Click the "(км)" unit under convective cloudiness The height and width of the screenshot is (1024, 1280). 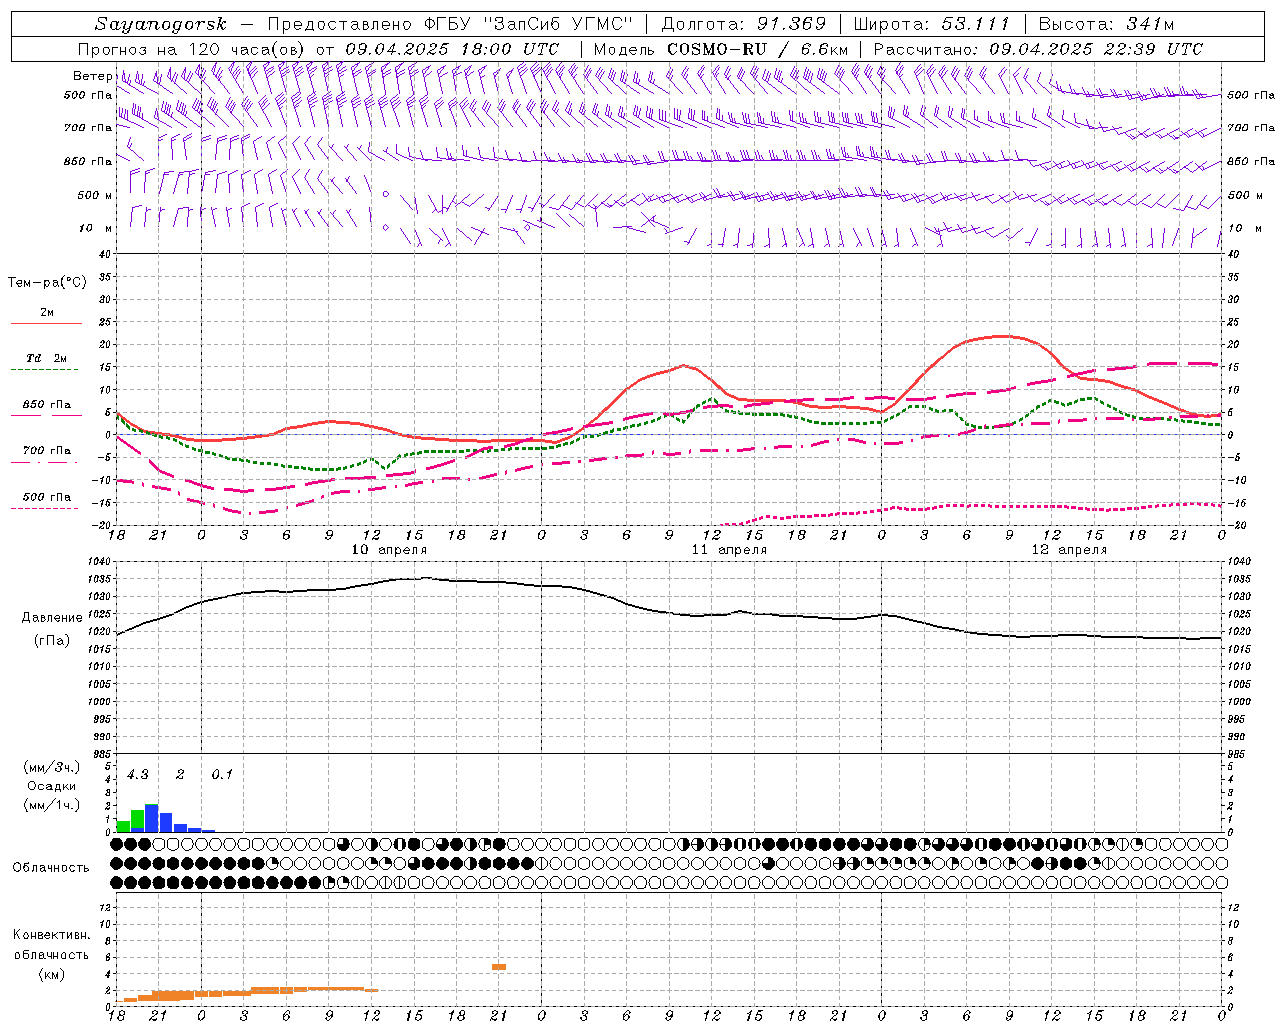[x=51, y=973]
